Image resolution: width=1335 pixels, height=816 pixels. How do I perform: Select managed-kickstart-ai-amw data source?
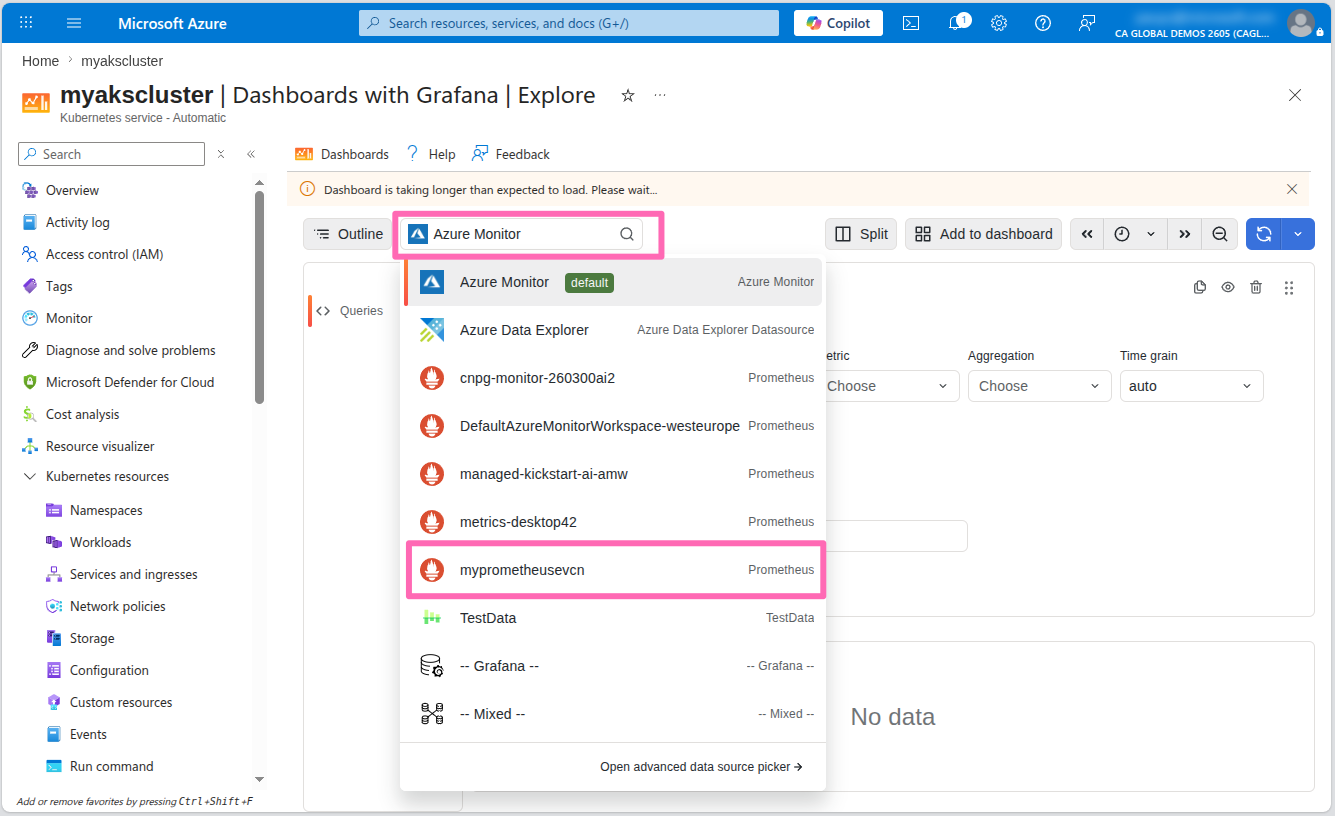613,474
